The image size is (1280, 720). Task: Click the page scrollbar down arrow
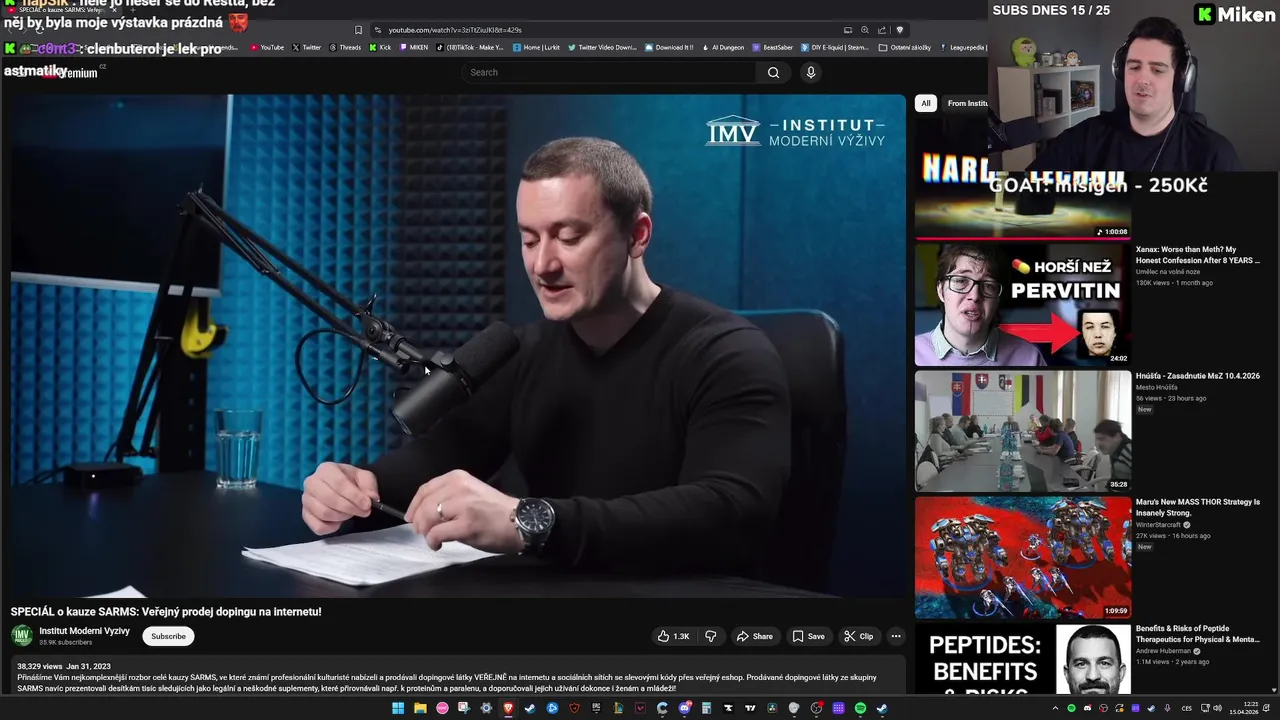(1274, 690)
